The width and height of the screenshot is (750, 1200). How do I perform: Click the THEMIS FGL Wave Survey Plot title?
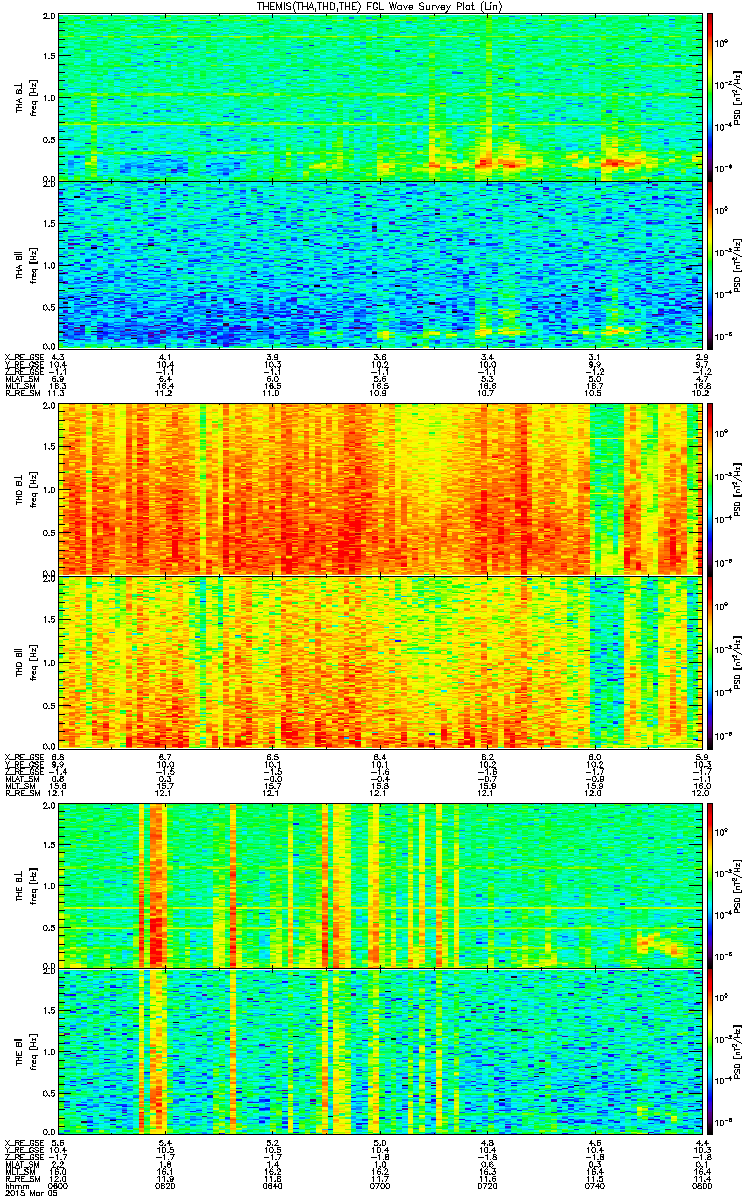[381, 6]
